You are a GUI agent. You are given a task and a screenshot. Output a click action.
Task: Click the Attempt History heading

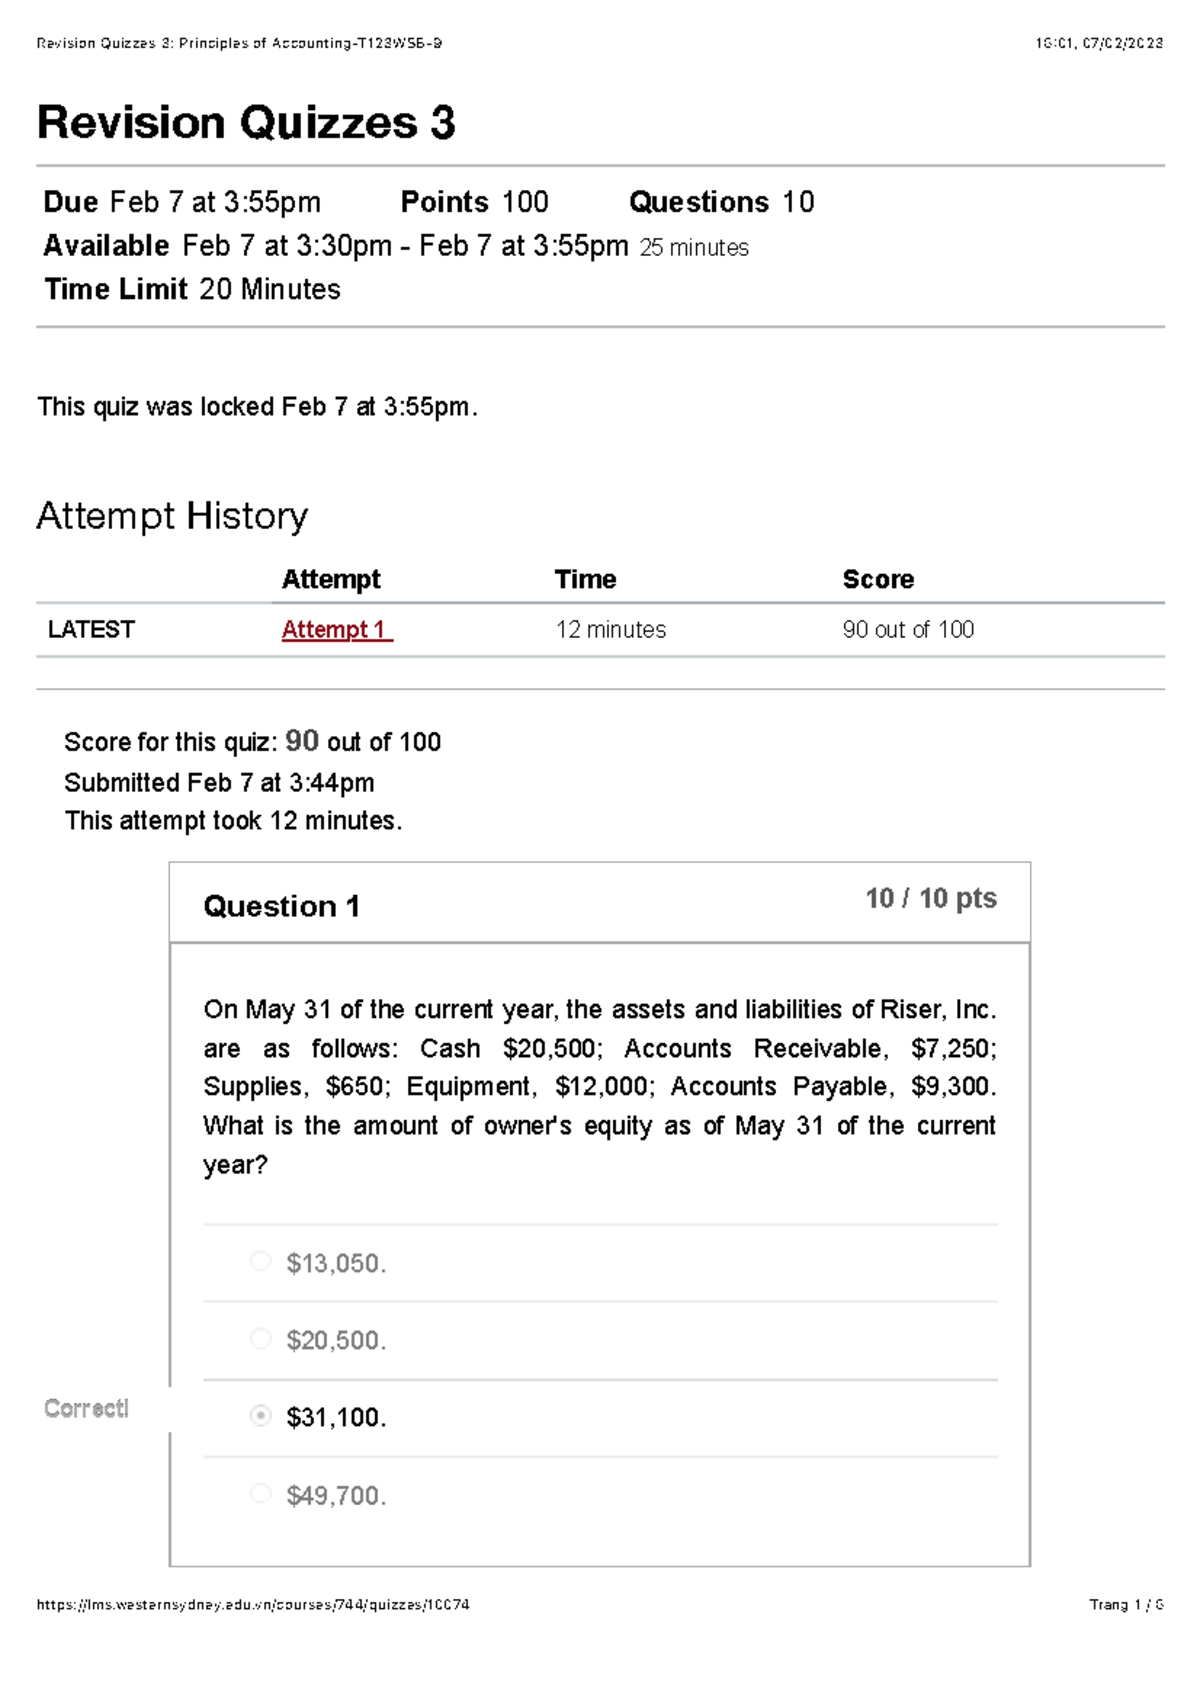tap(172, 516)
